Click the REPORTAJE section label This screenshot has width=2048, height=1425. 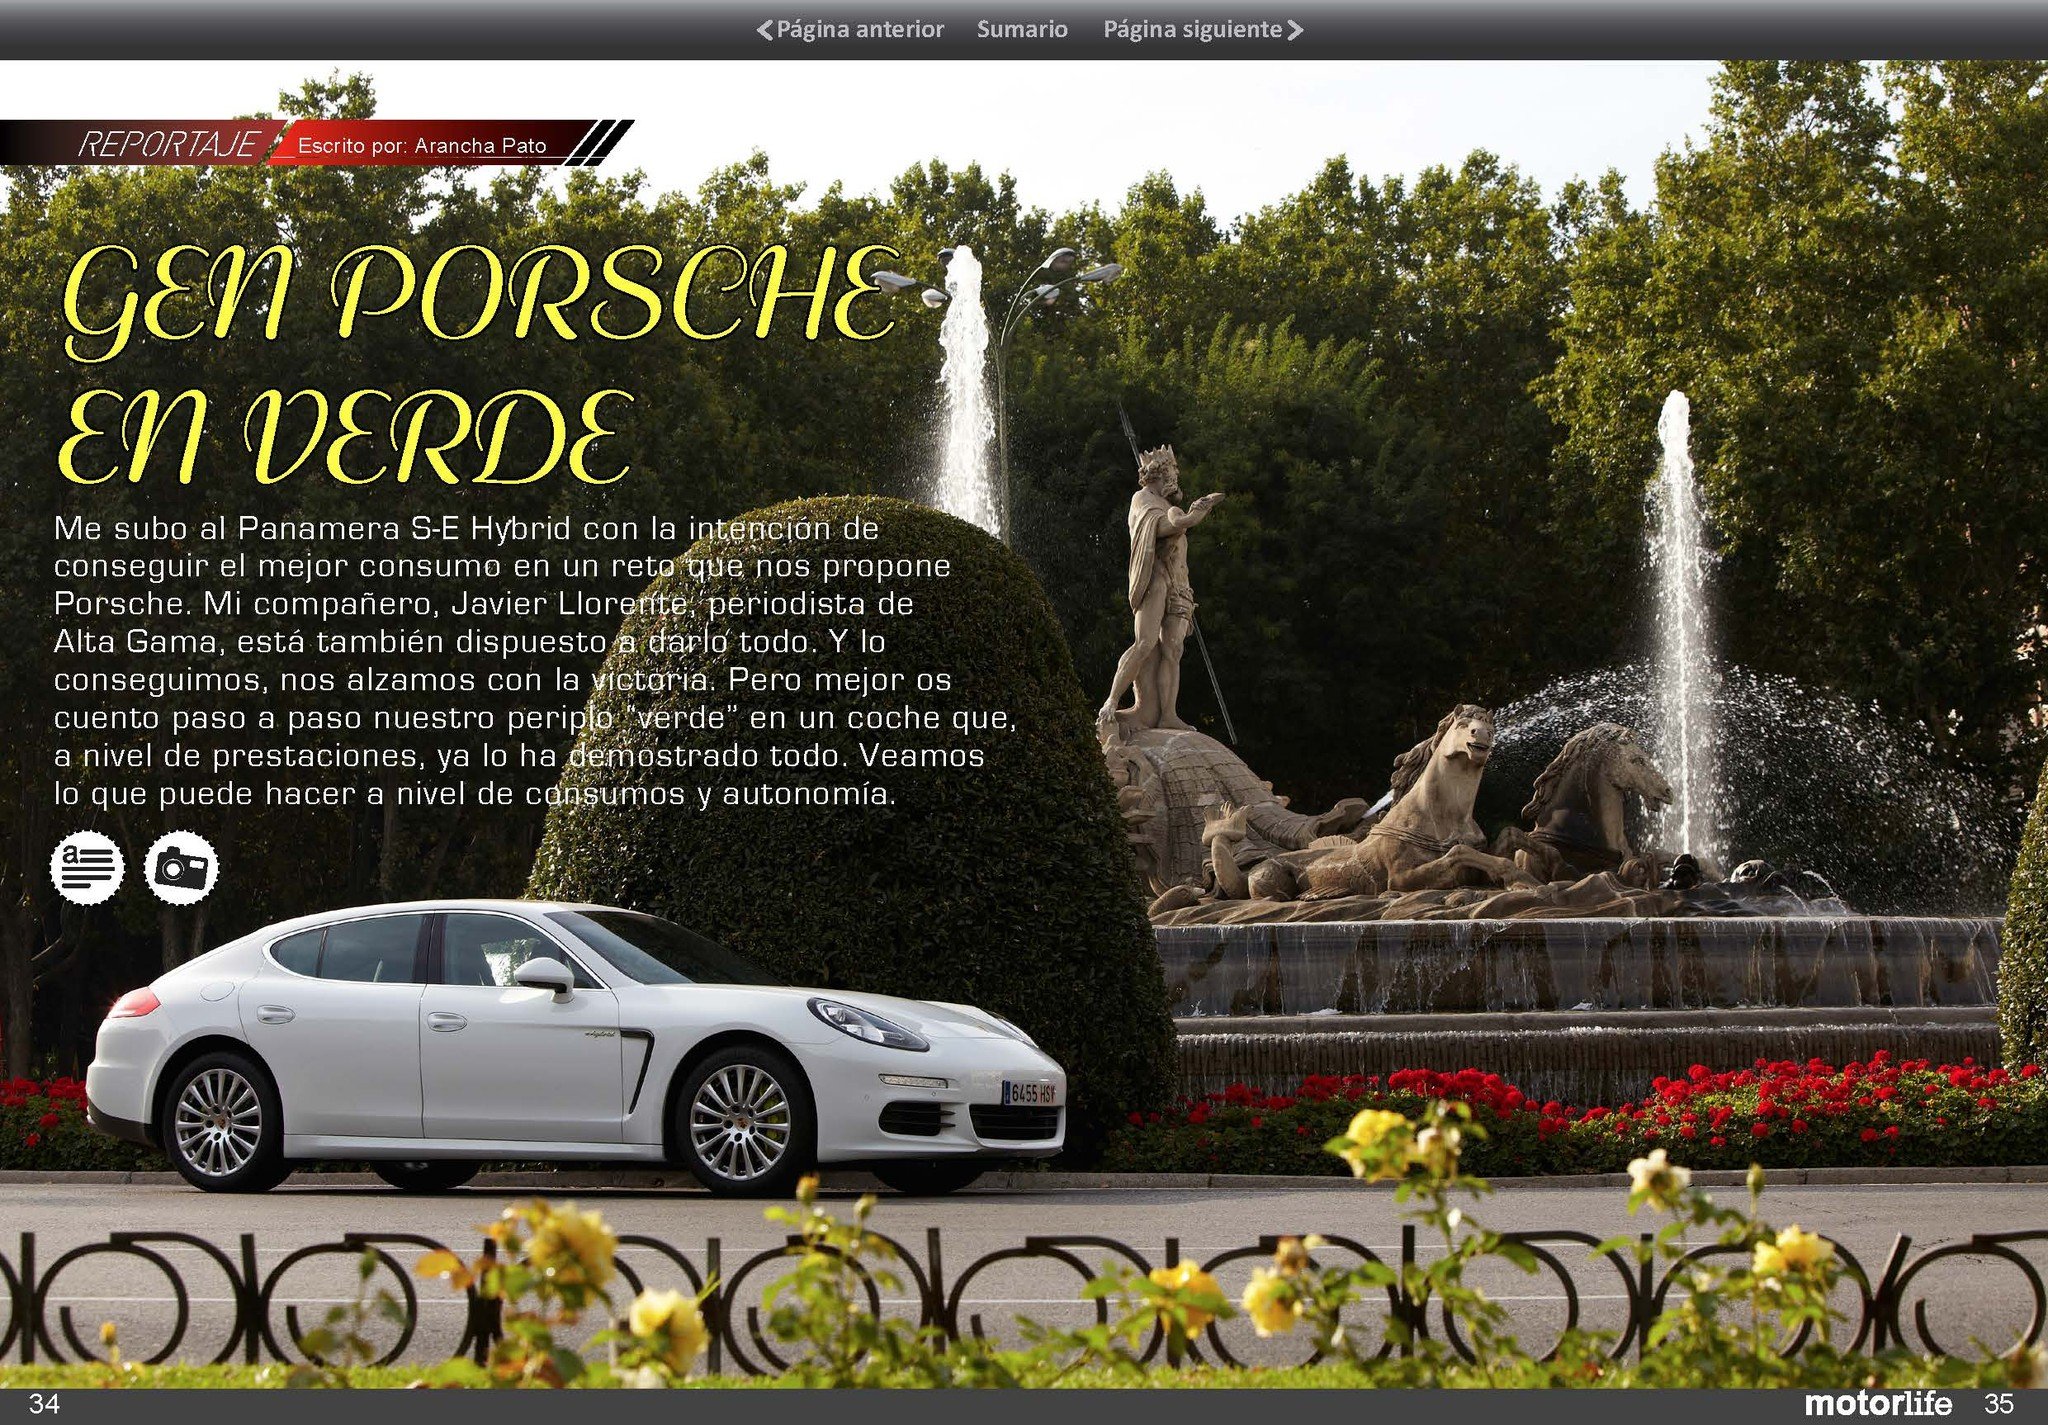point(167,144)
